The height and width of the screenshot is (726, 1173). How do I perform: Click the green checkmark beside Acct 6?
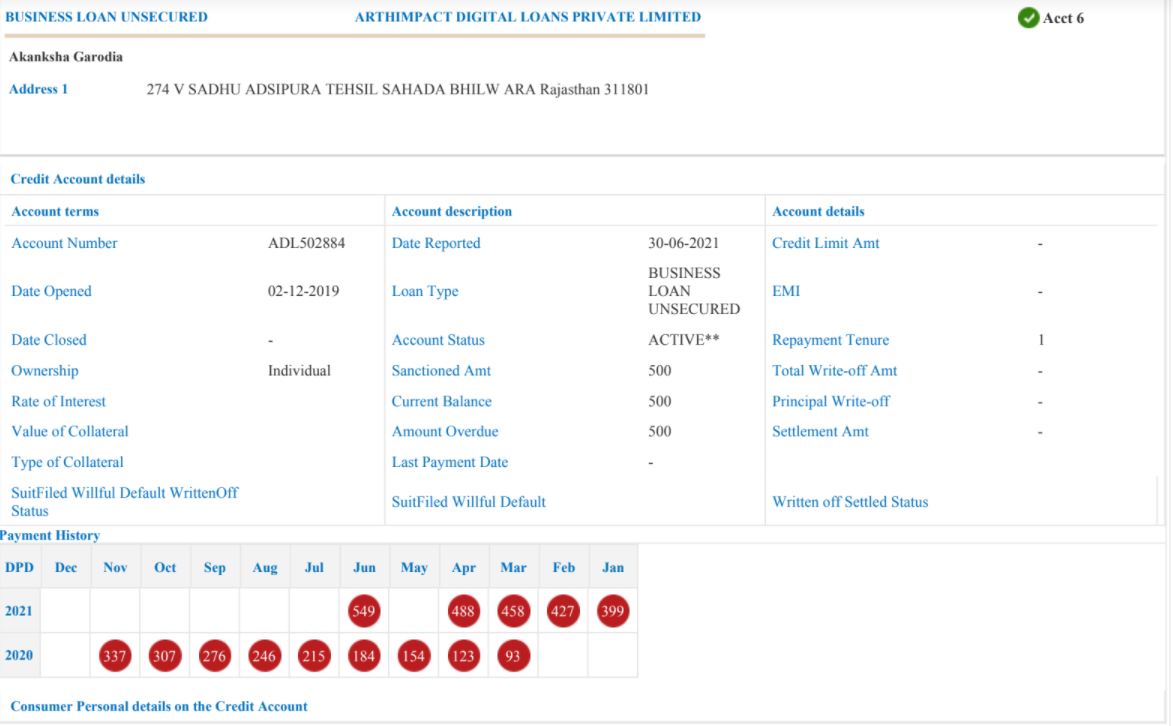(1027, 18)
